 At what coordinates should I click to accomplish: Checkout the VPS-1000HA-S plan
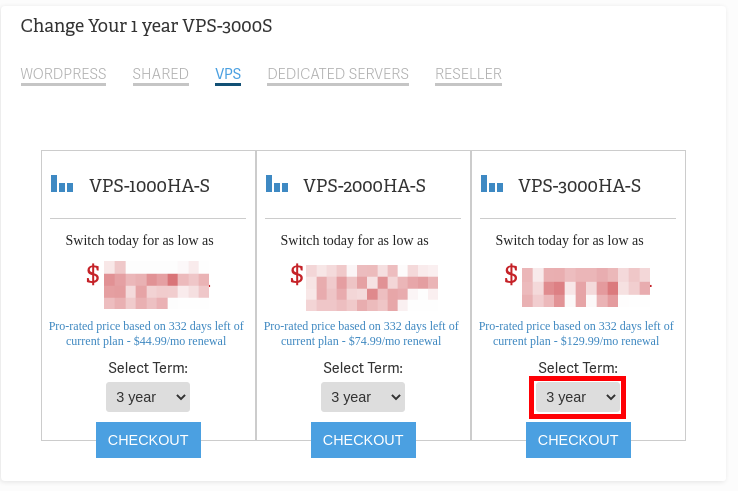click(148, 440)
